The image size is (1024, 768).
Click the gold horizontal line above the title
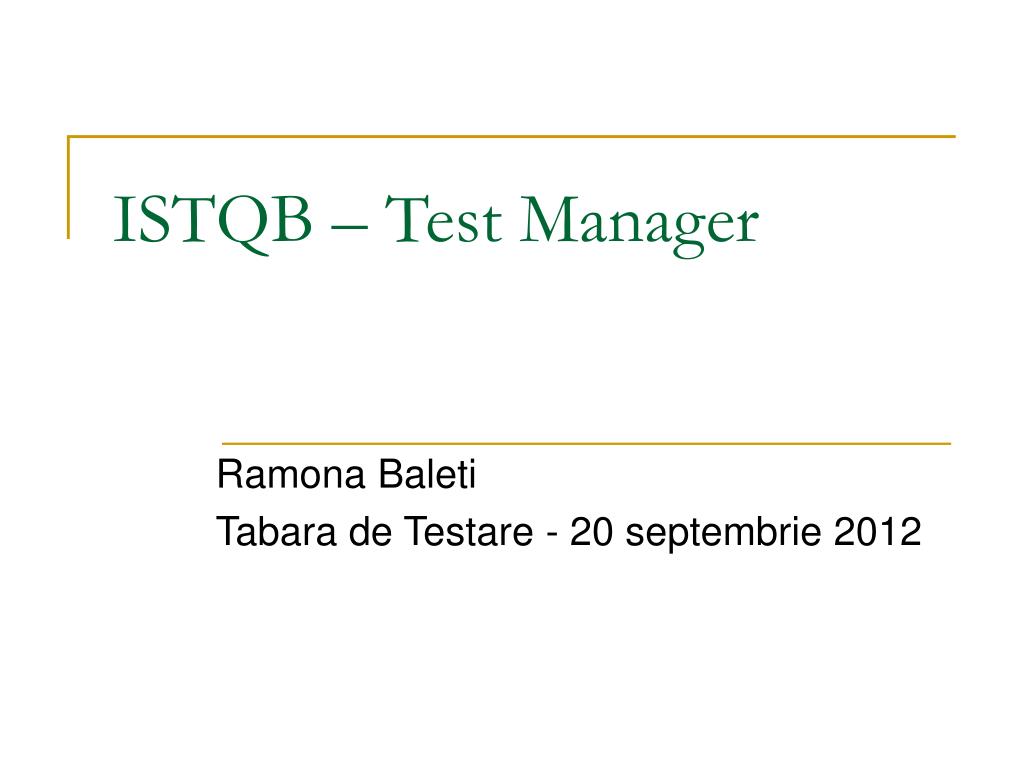[511, 136]
